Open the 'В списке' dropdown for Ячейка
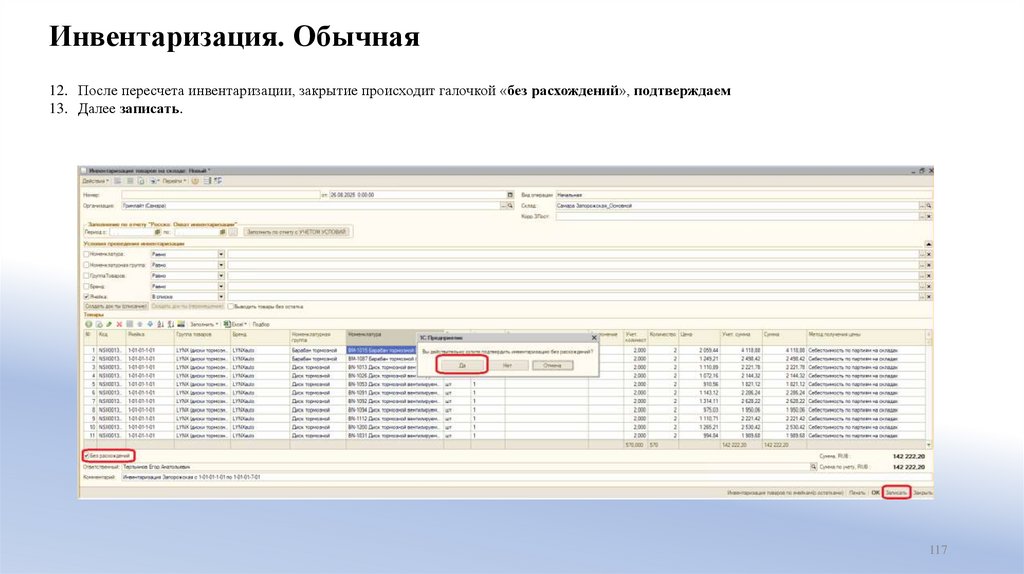The width and height of the screenshot is (1024, 574). tap(221, 296)
